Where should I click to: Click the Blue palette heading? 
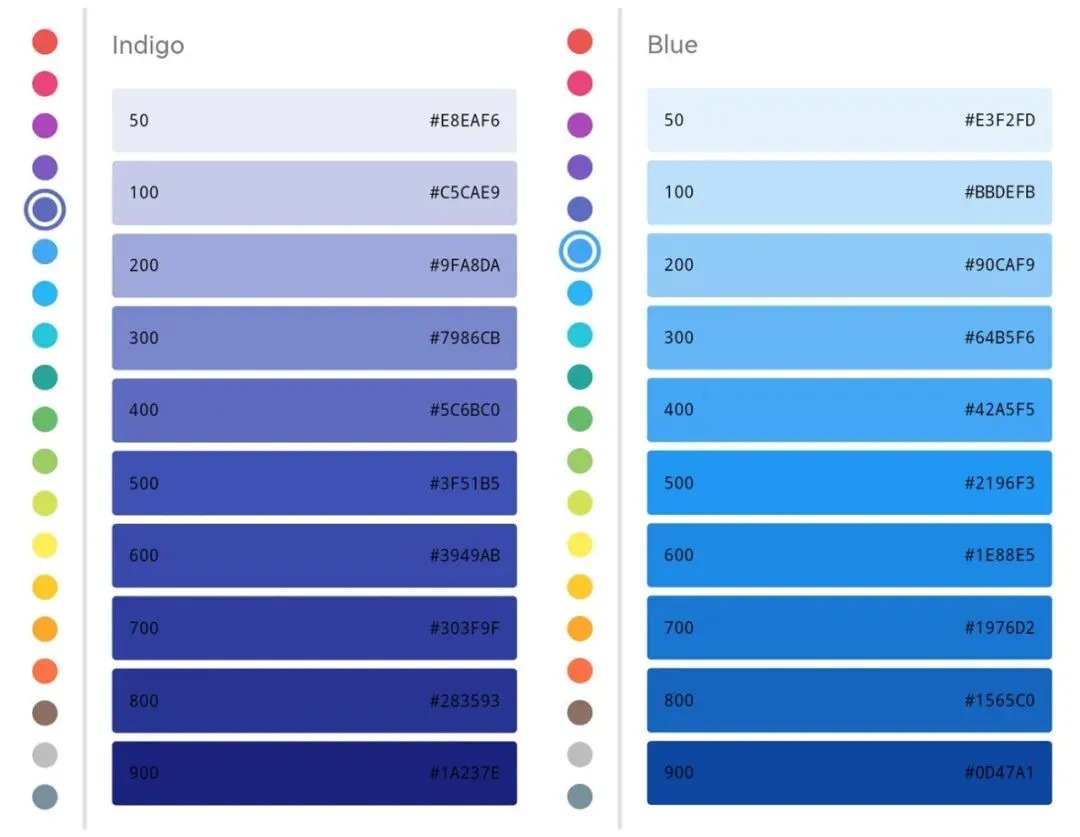(x=672, y=45)
